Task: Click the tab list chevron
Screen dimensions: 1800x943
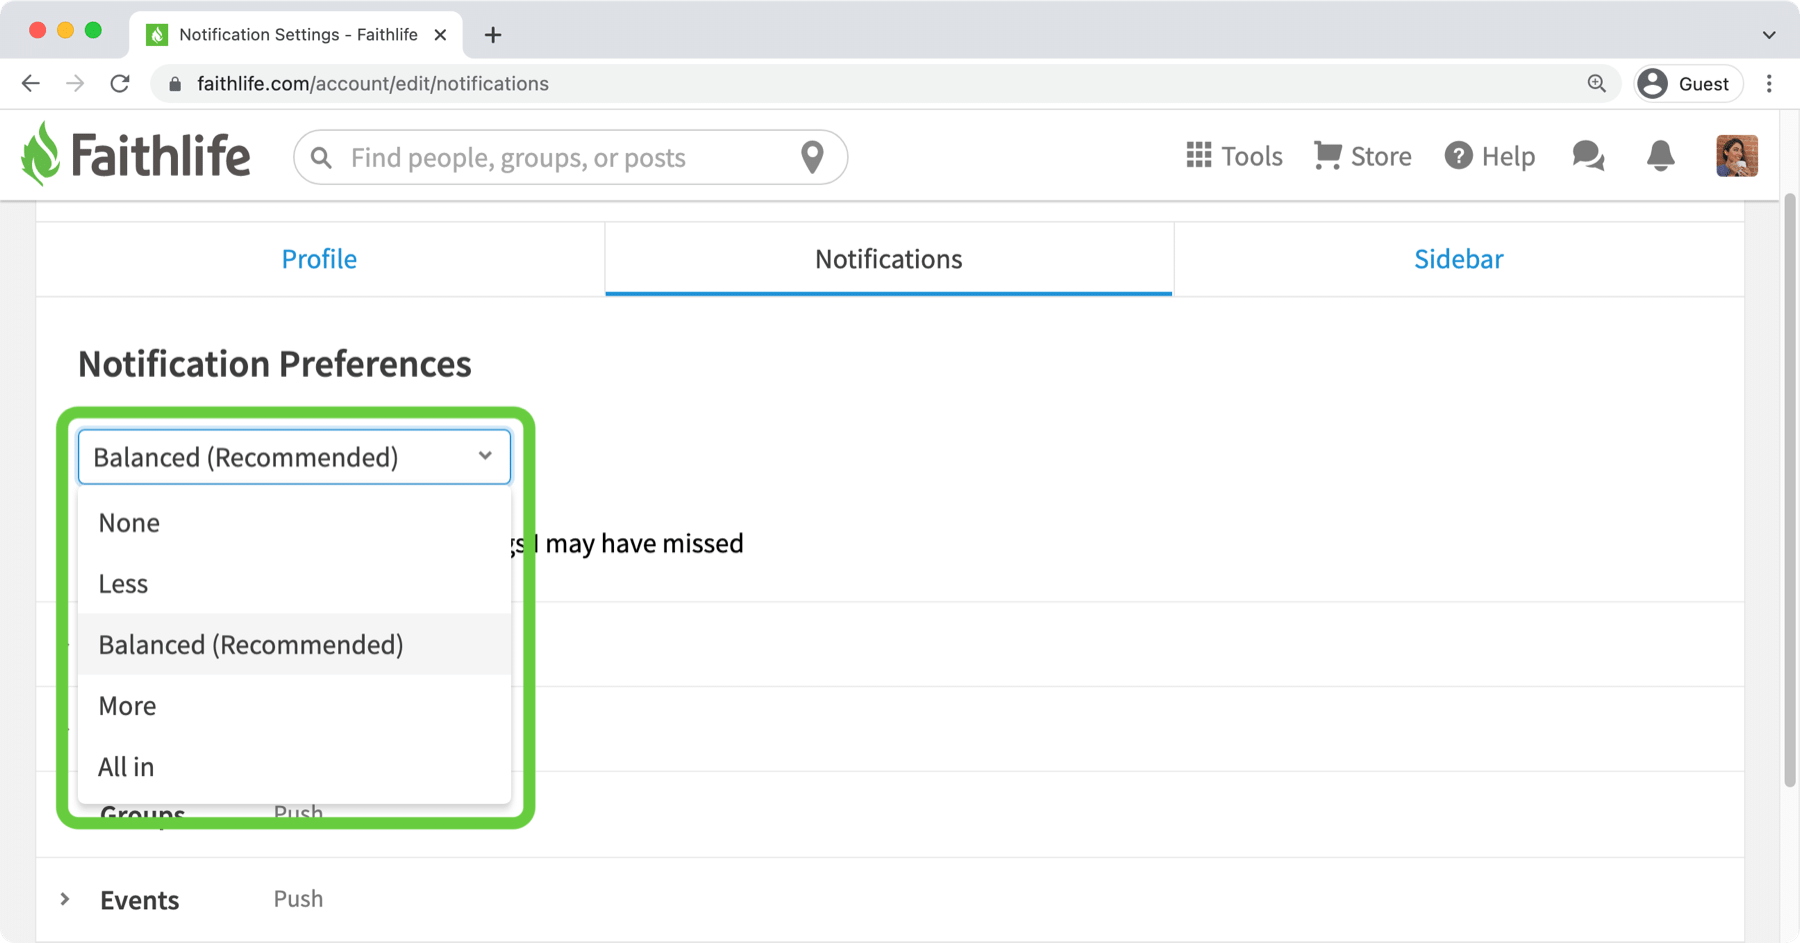Action: click(x=1769, y=35)
